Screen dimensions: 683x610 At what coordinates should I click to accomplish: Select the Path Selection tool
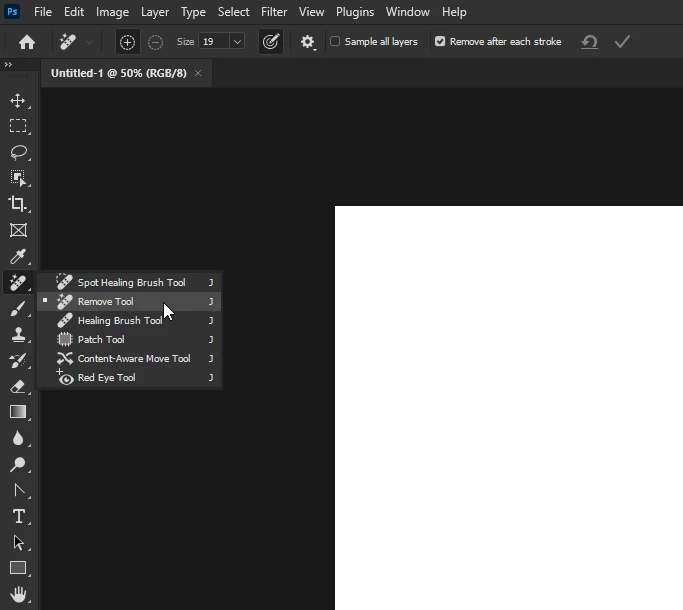[x=18, y=542]
